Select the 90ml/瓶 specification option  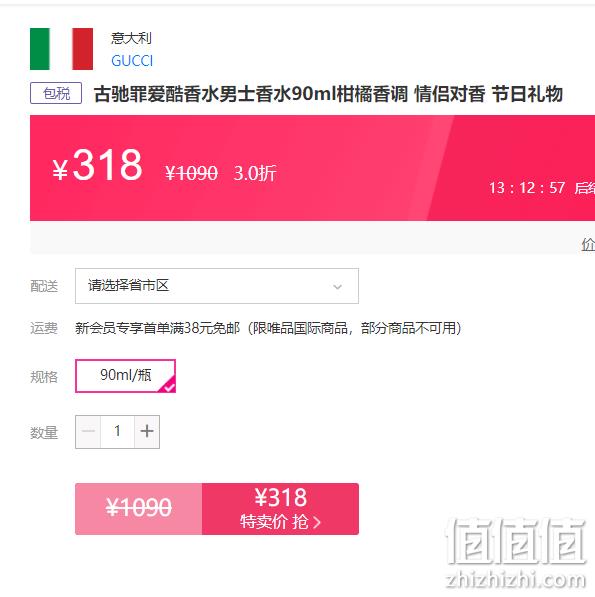pos(125,376)
